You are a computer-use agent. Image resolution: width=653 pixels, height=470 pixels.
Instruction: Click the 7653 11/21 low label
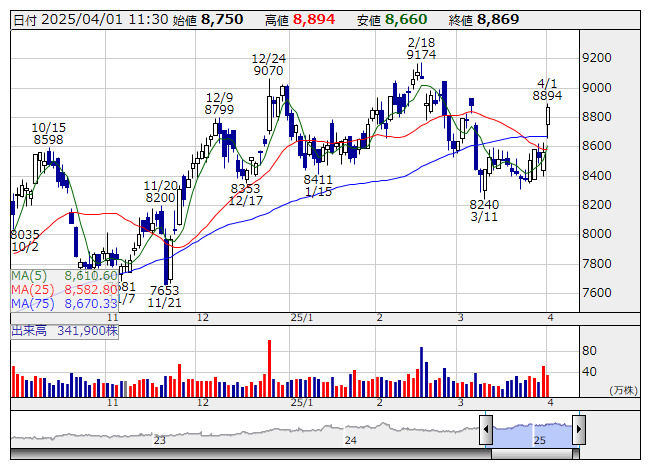pos(164,296)
